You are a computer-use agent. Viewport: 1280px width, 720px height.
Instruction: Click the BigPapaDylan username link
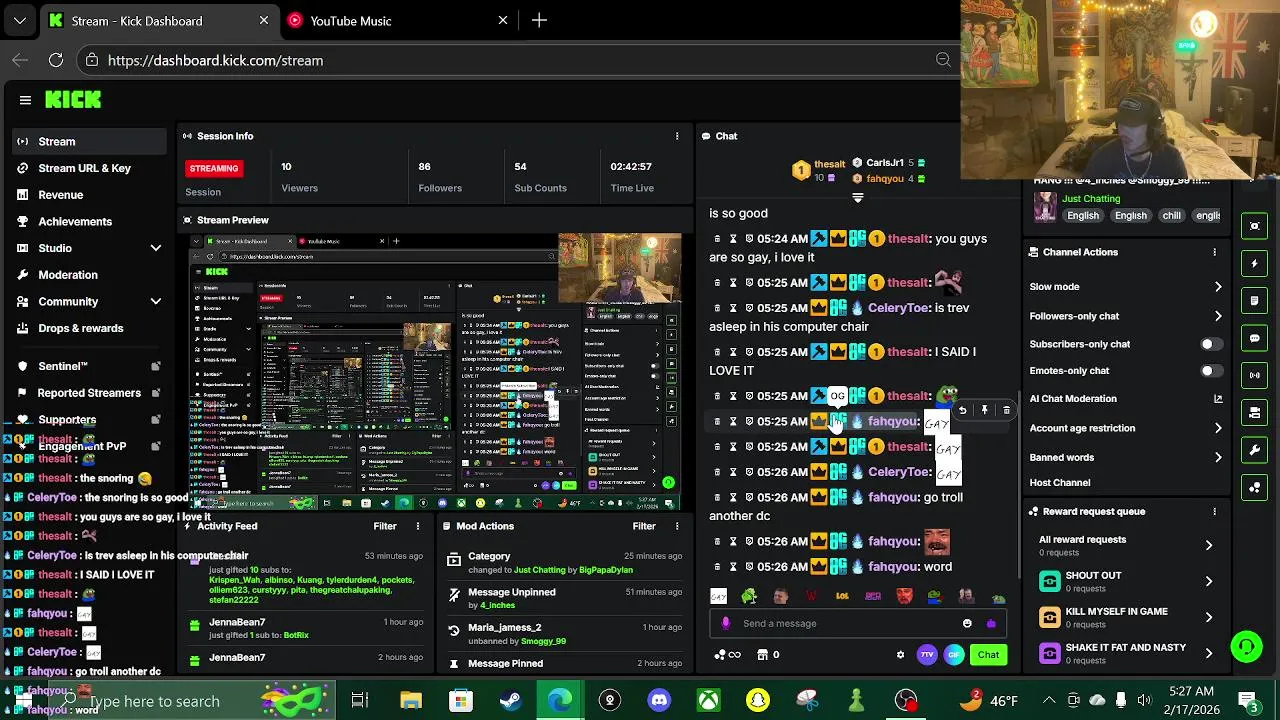(x=606, y=570)
